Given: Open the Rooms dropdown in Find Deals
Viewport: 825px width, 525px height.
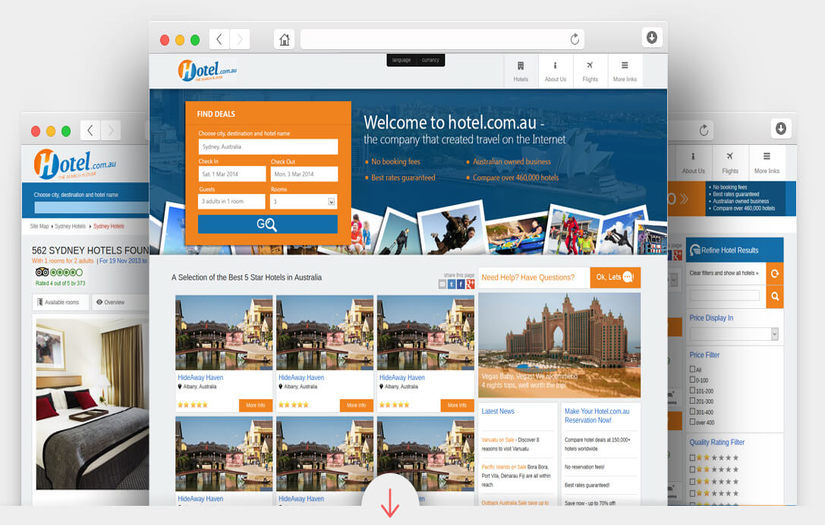Looking at the screenshot, I should pyautogui.click(x=304, y=201).
